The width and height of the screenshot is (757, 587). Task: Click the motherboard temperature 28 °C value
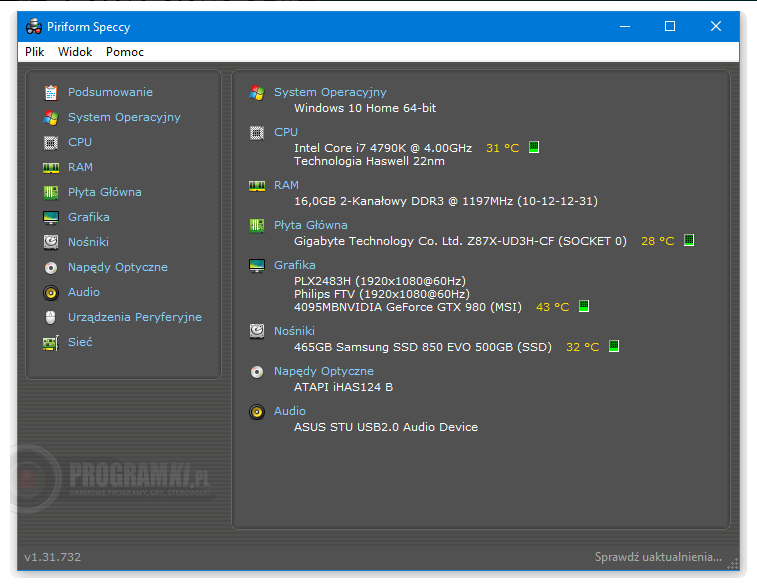pos(658,241)
